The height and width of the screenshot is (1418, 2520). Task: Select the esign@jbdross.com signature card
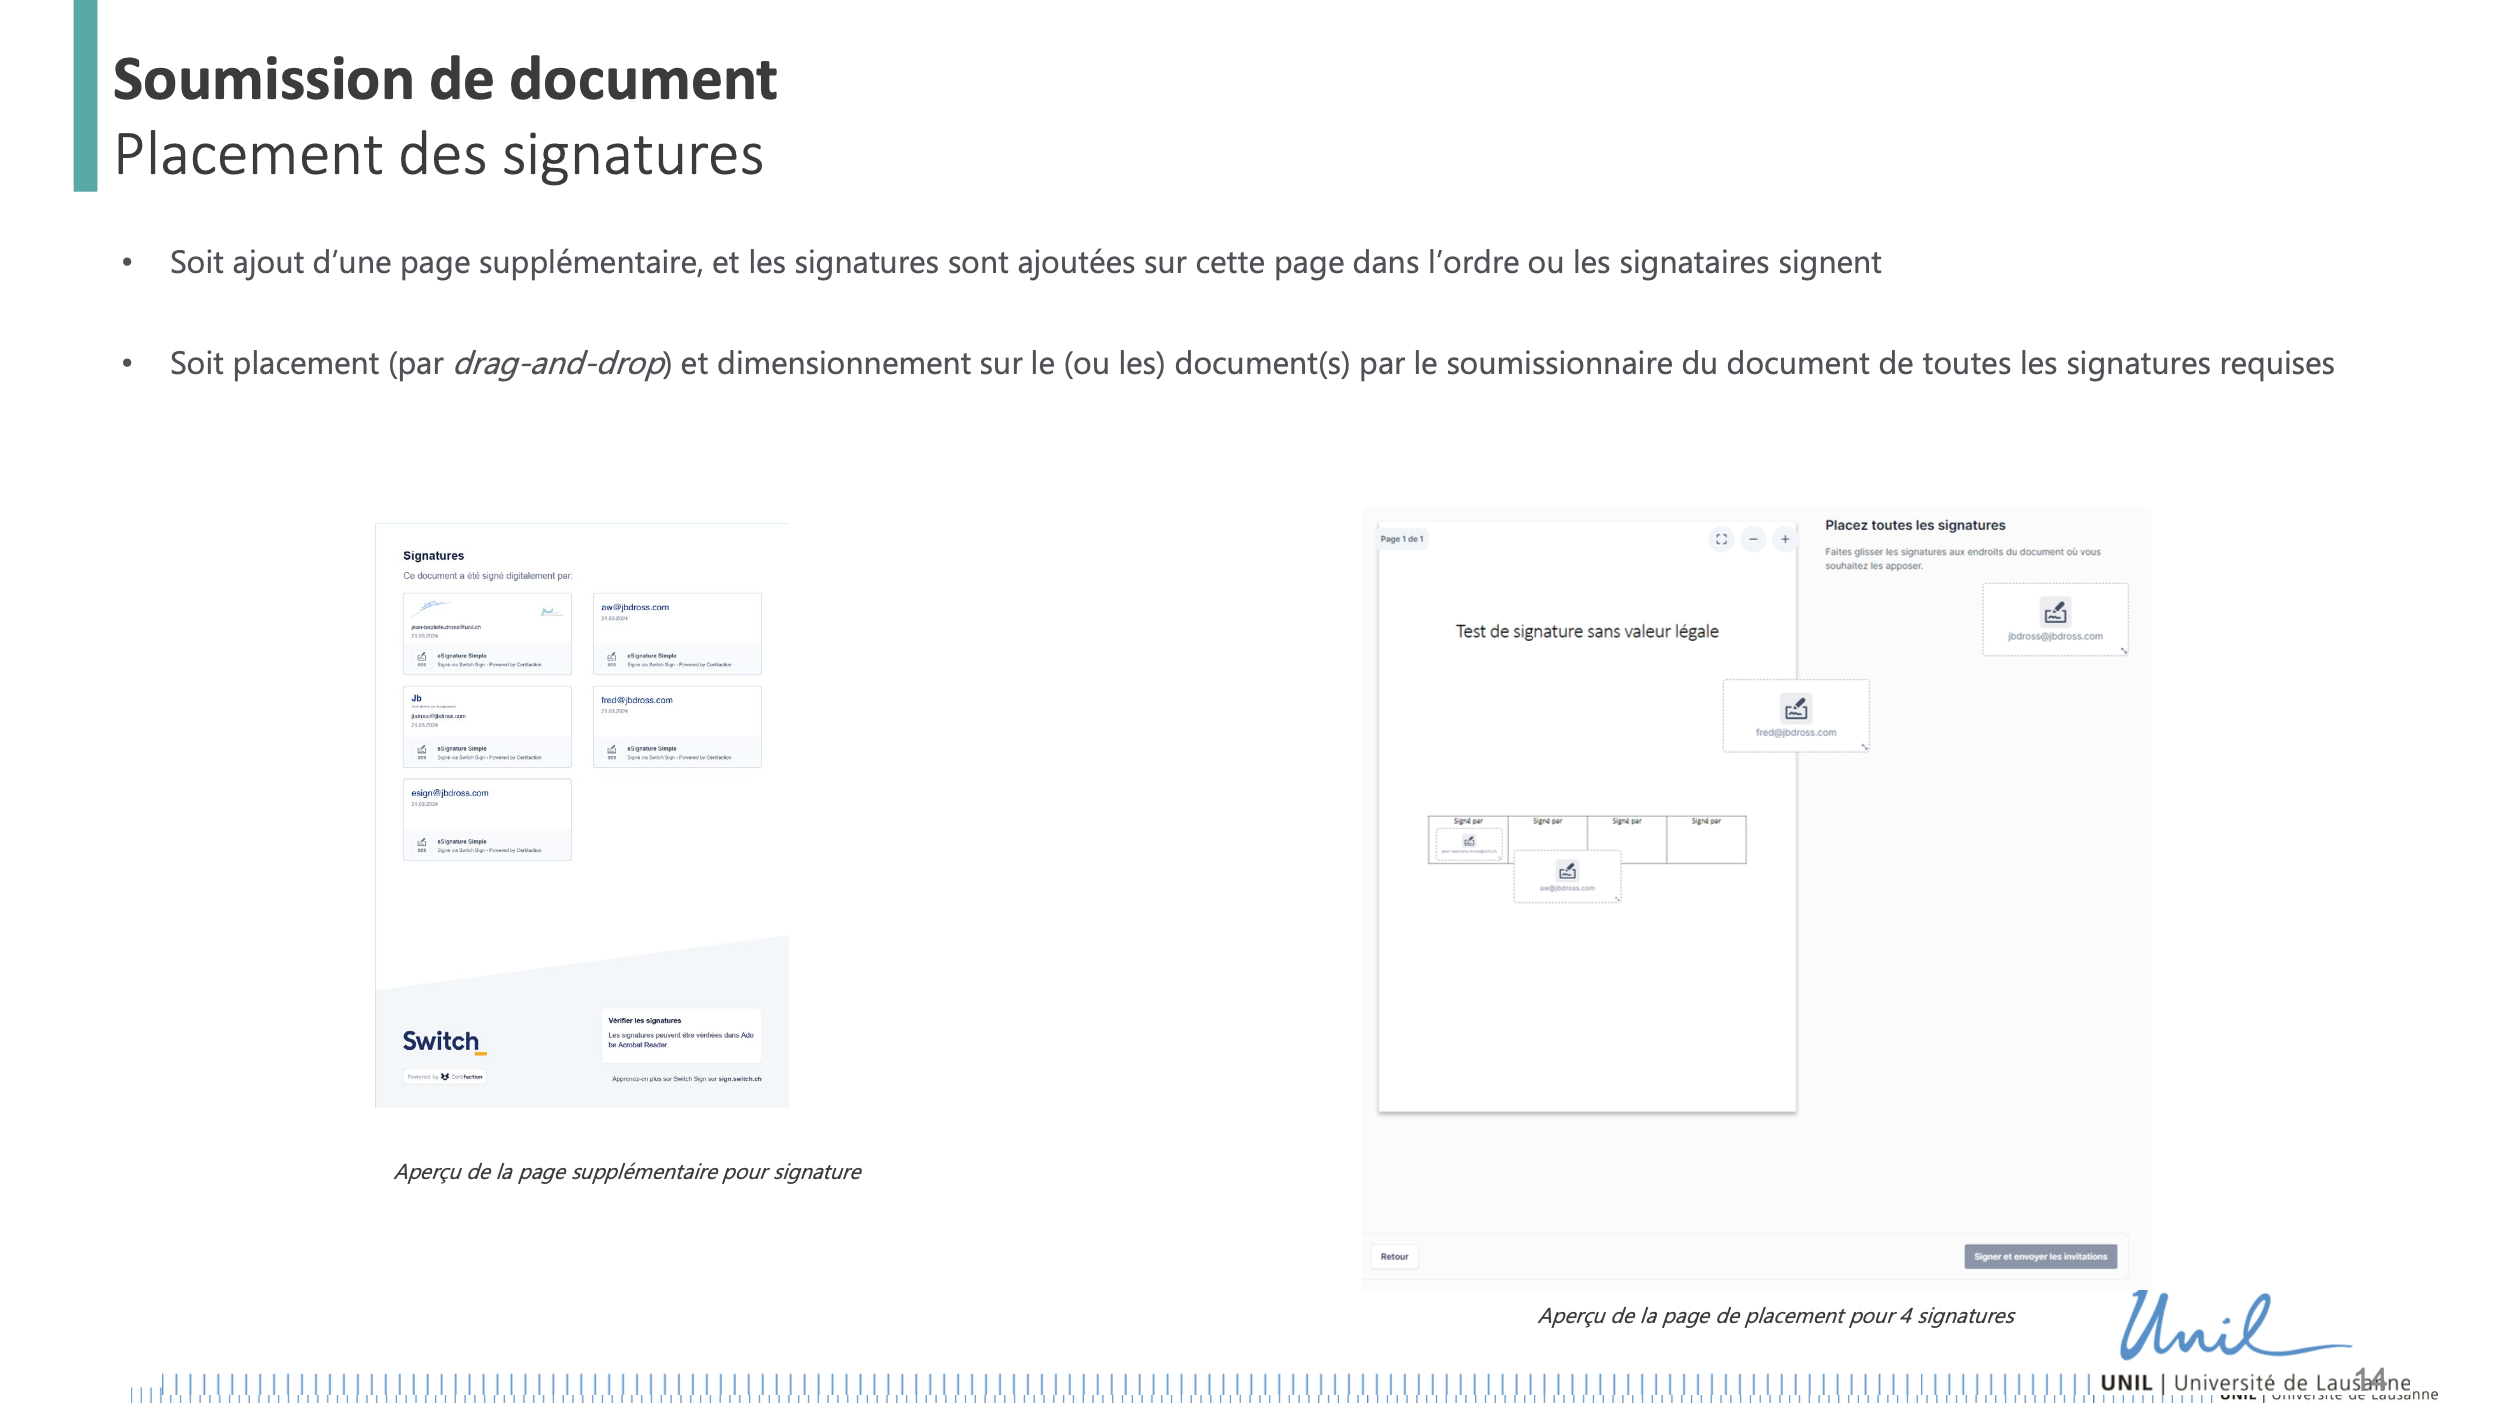pyautogui.click(x=487, y=819)
